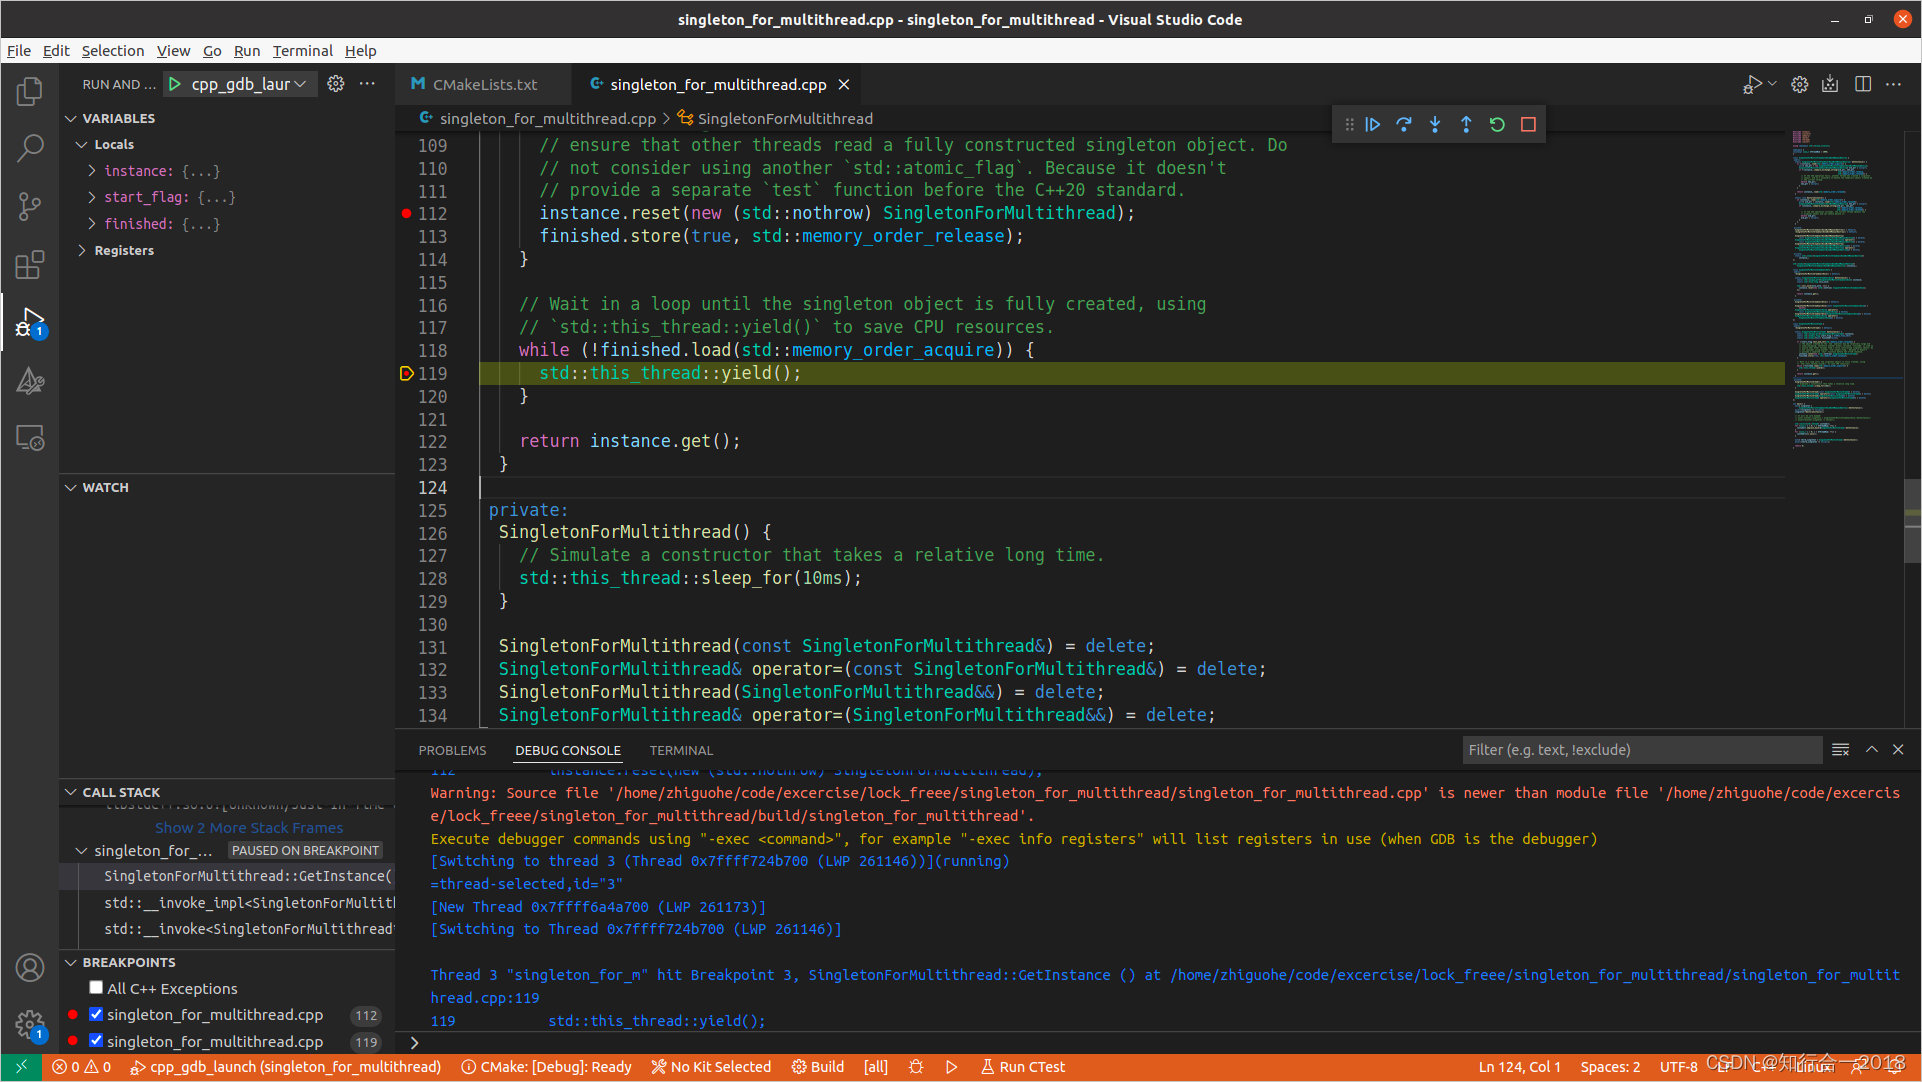Image resolution: width=1922 pixels, height=1082 pixels.
Task: Open launch.json via the gear icon
Action: click(x=336, y=84)
